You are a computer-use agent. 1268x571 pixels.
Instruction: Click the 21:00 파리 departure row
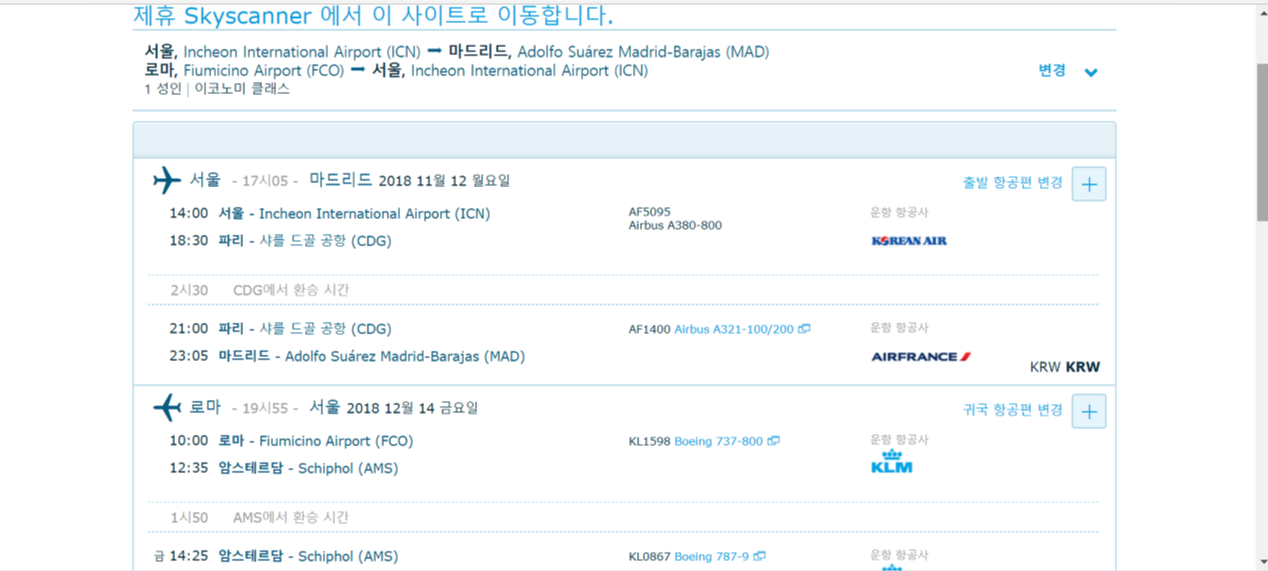[x=281, y=329]
